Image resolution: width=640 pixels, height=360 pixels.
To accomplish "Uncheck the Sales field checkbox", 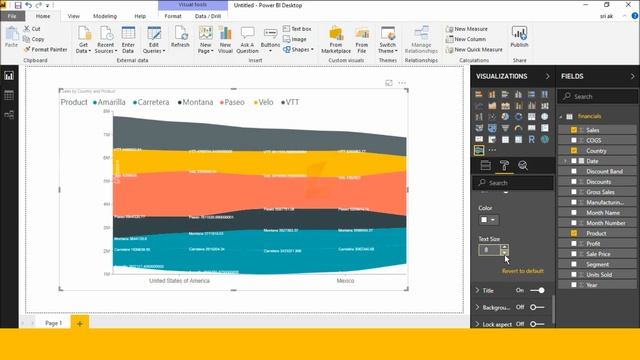I will (x=574, y=130).
